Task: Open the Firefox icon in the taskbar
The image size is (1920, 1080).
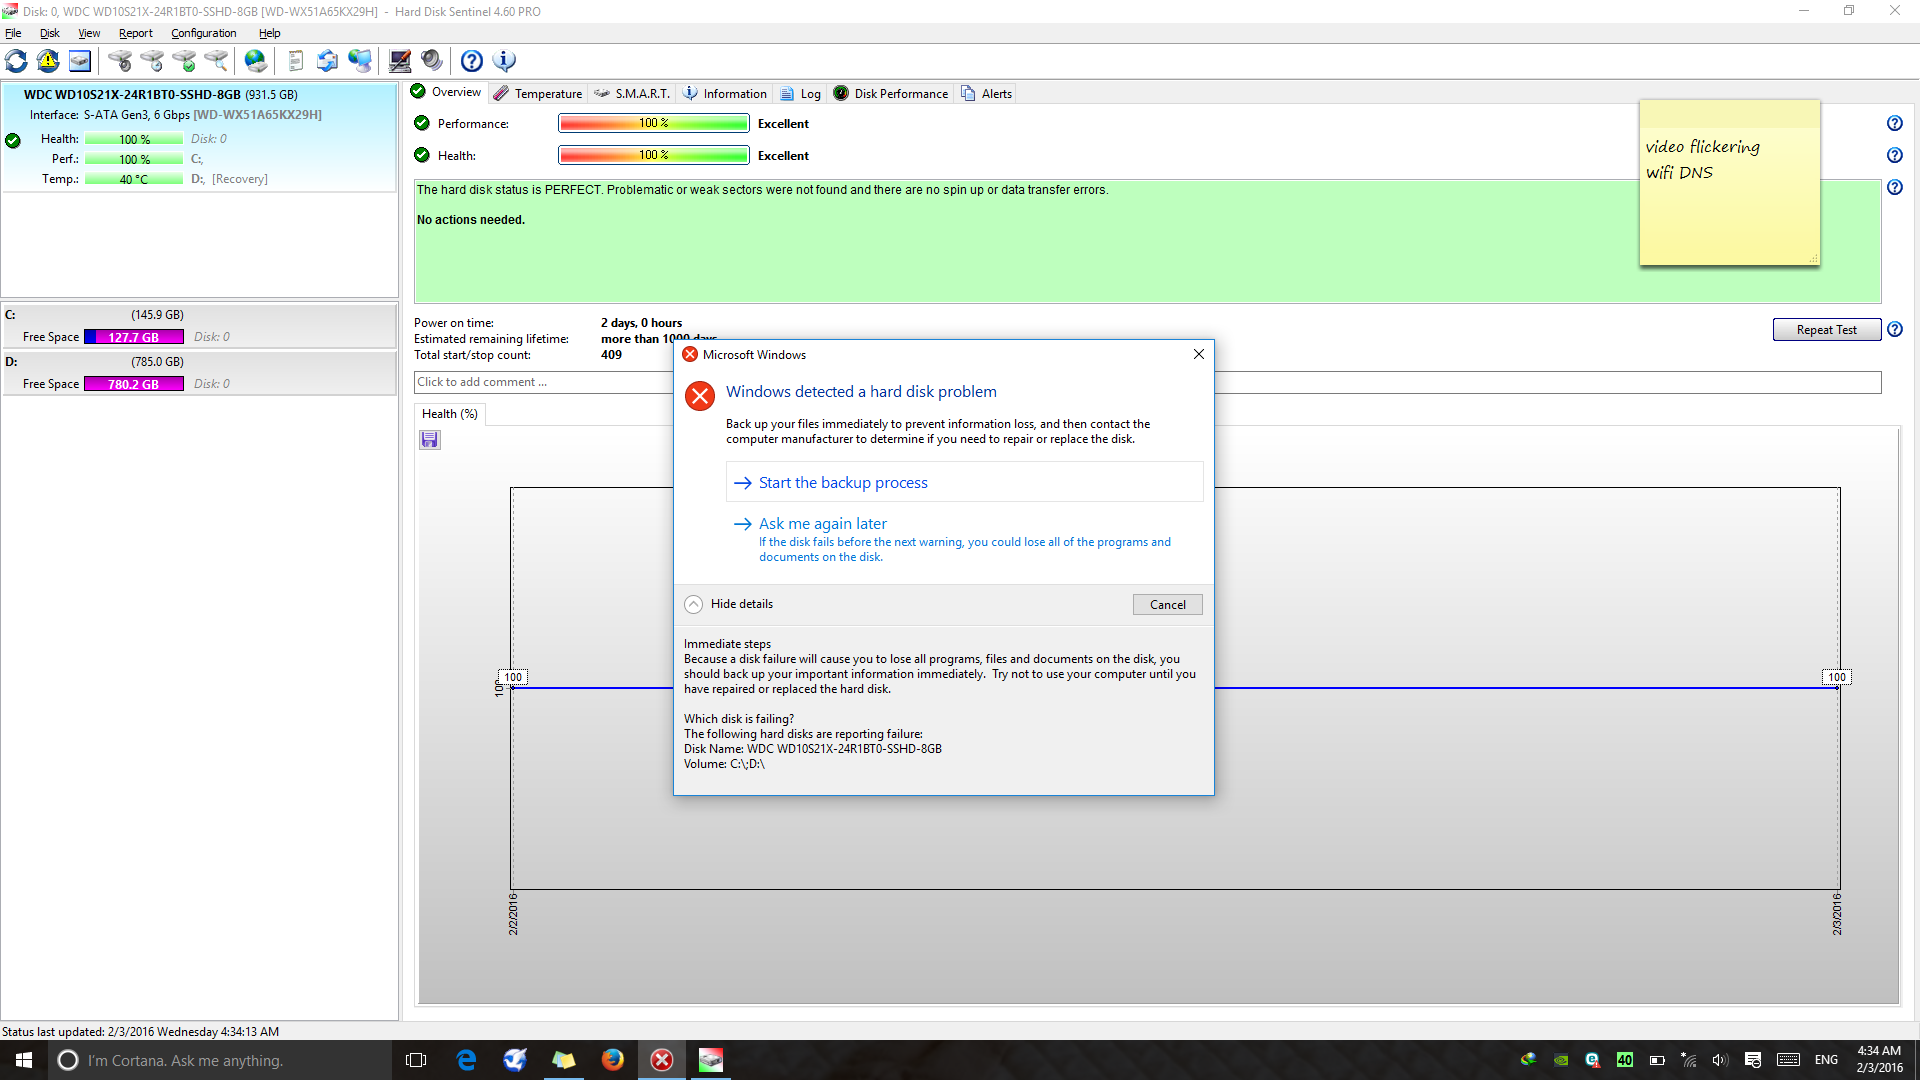Action: (613, 1060)
